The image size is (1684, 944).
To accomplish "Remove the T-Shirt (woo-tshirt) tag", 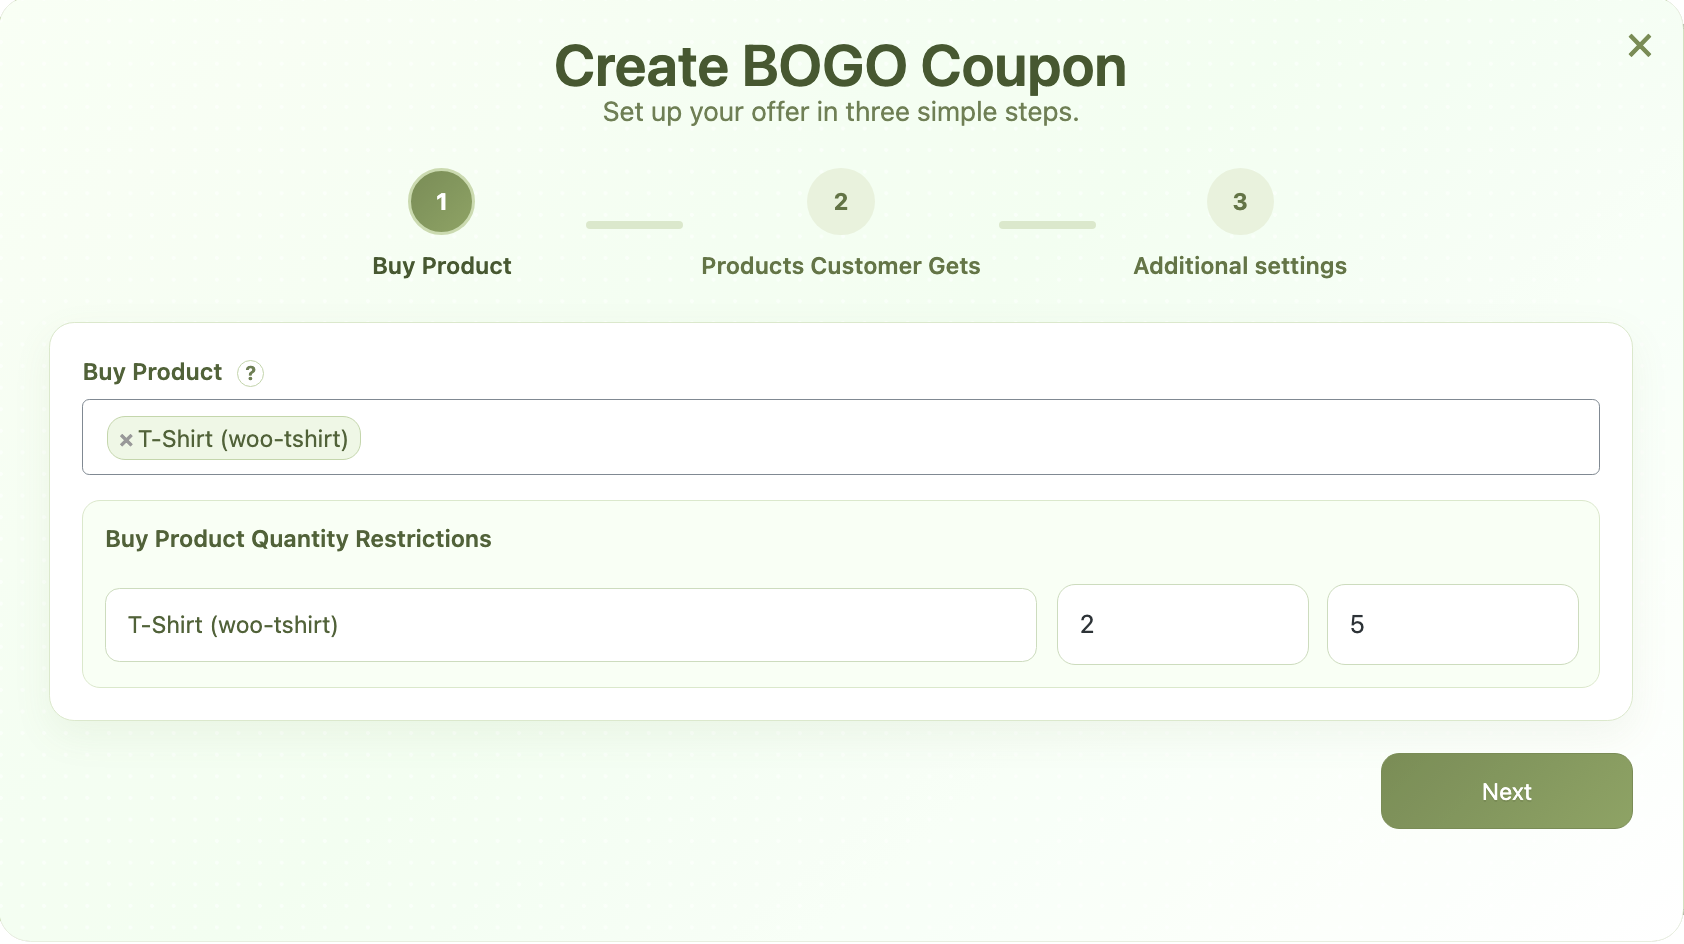I will (126, 440).
